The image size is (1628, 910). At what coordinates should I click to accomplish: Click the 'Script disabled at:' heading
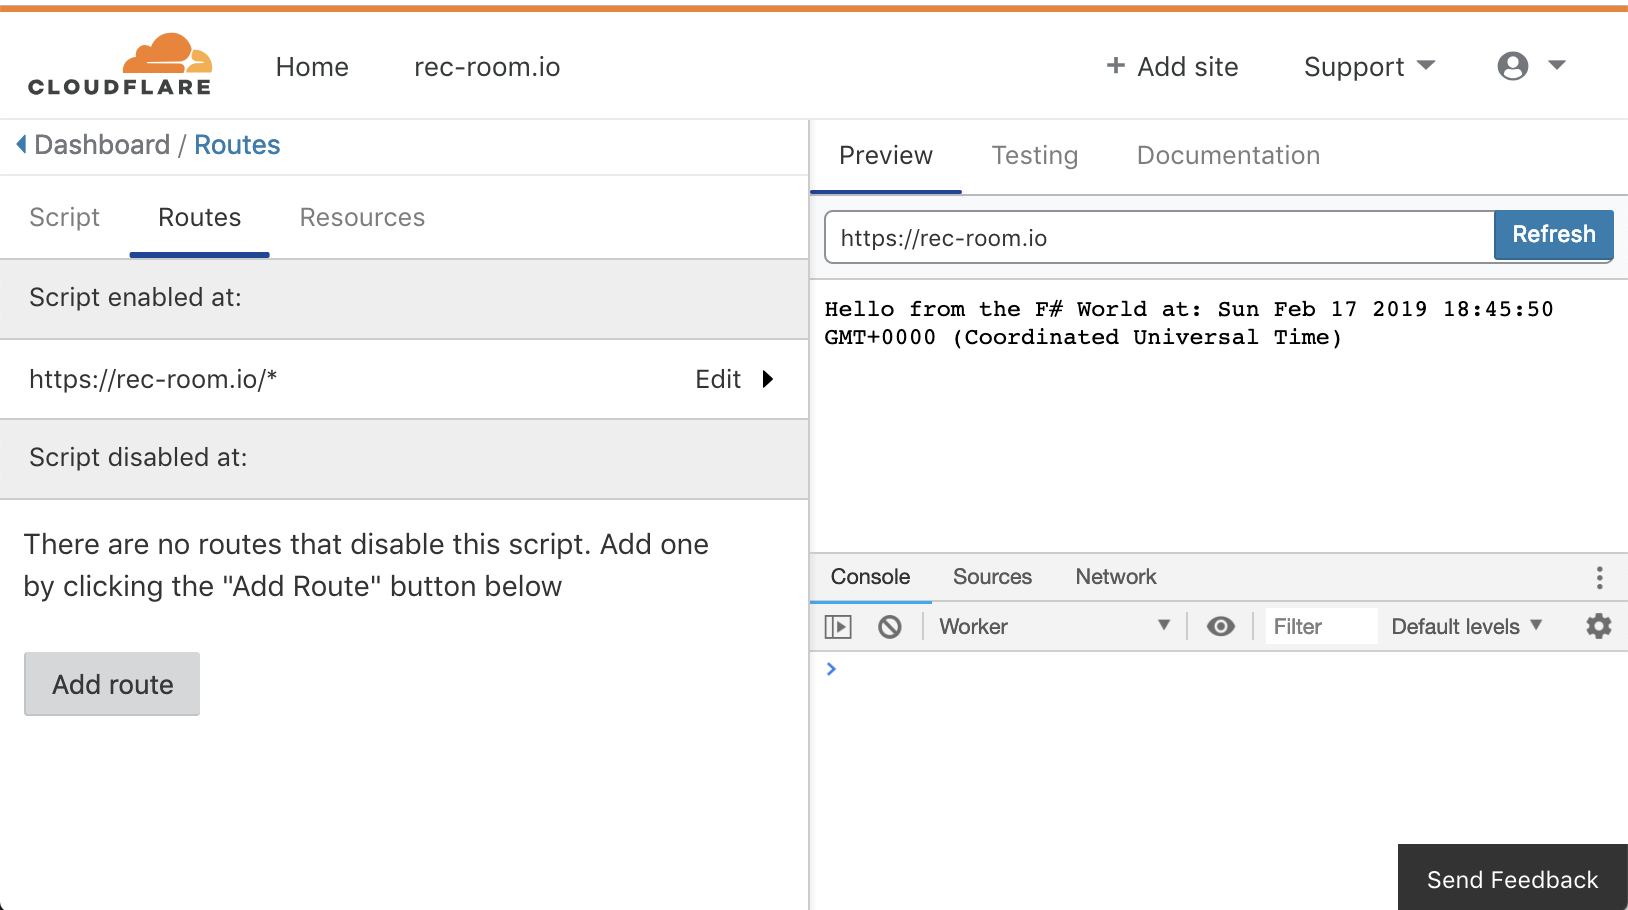[138, 457]
